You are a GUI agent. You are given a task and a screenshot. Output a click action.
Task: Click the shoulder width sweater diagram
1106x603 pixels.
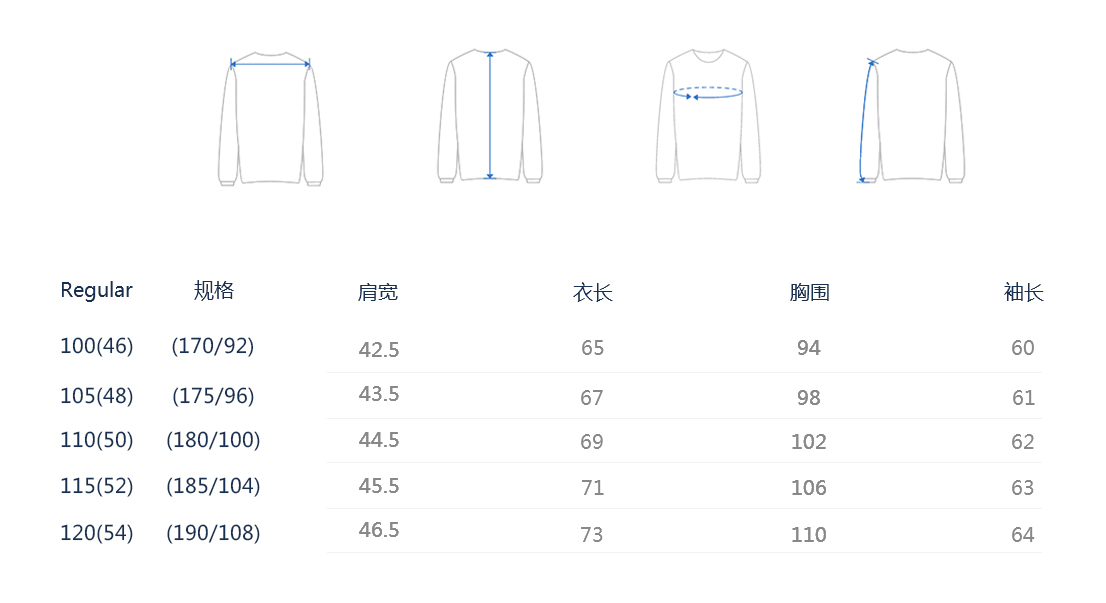coord(270,117)
